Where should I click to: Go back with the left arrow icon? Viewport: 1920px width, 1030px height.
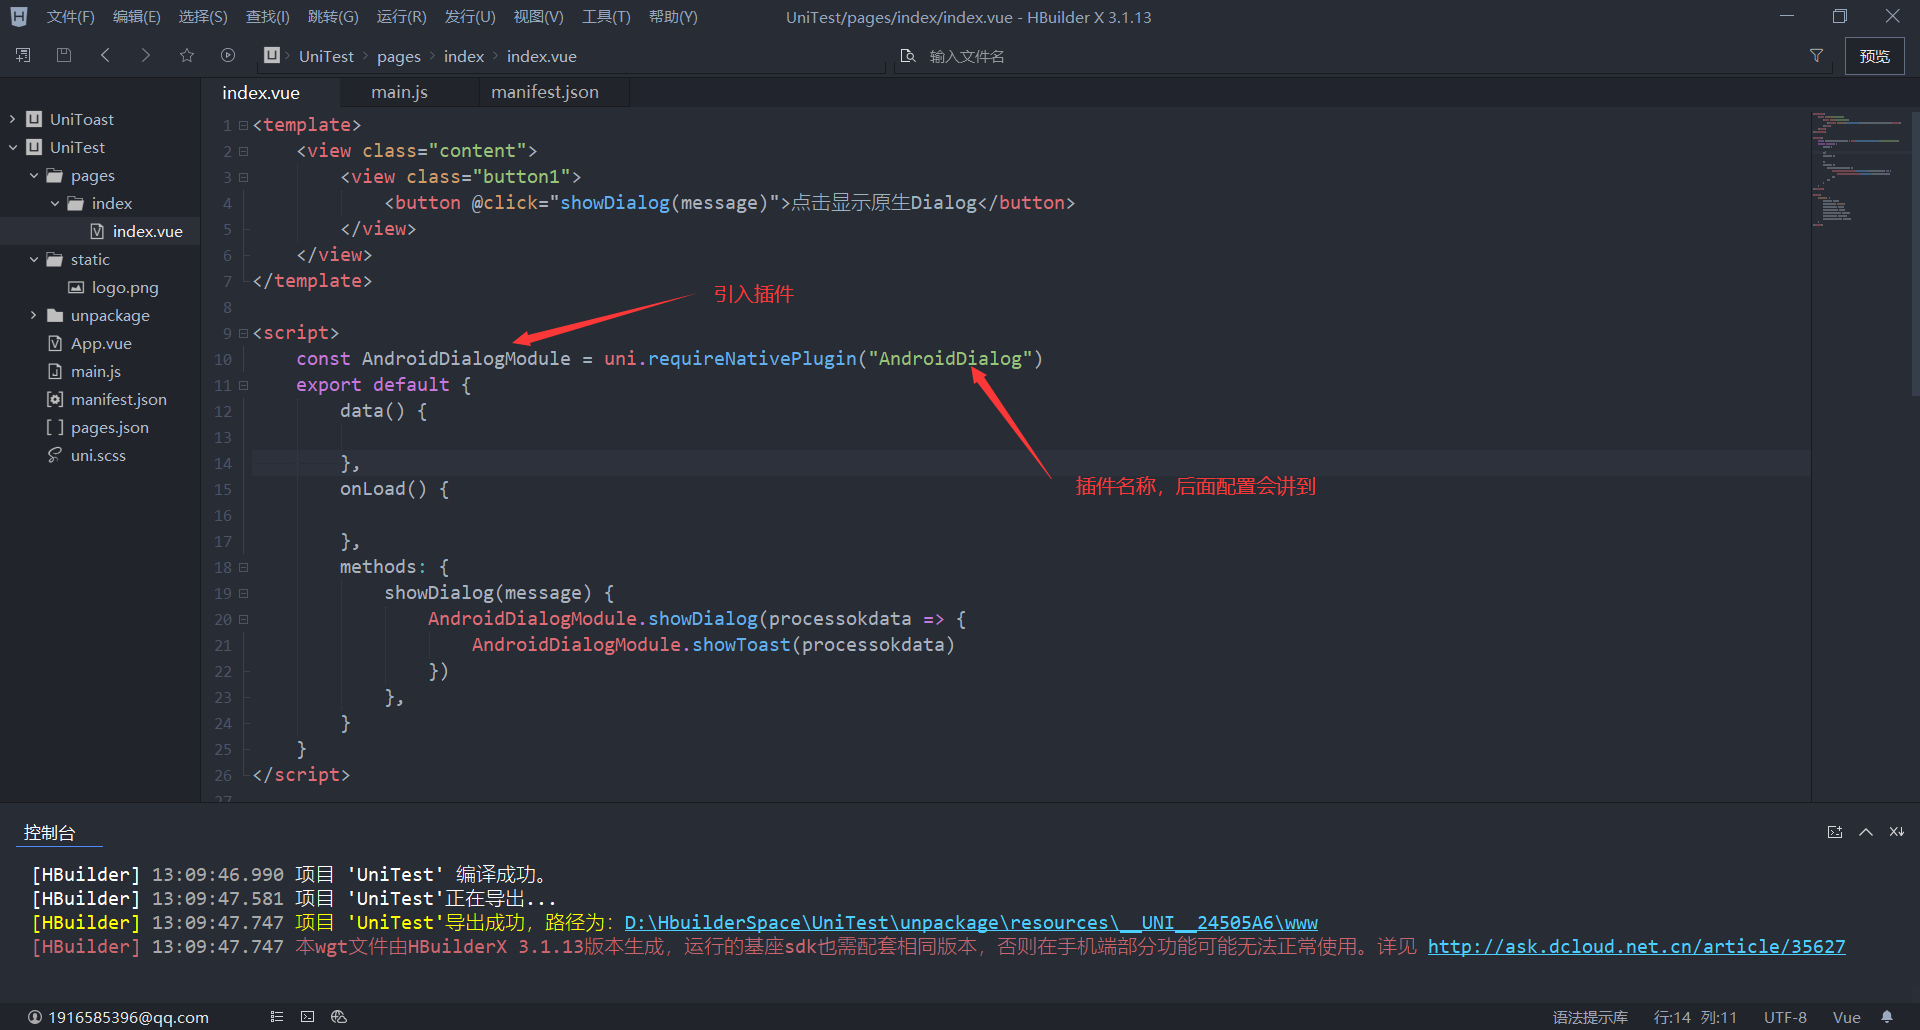(105, 56)
